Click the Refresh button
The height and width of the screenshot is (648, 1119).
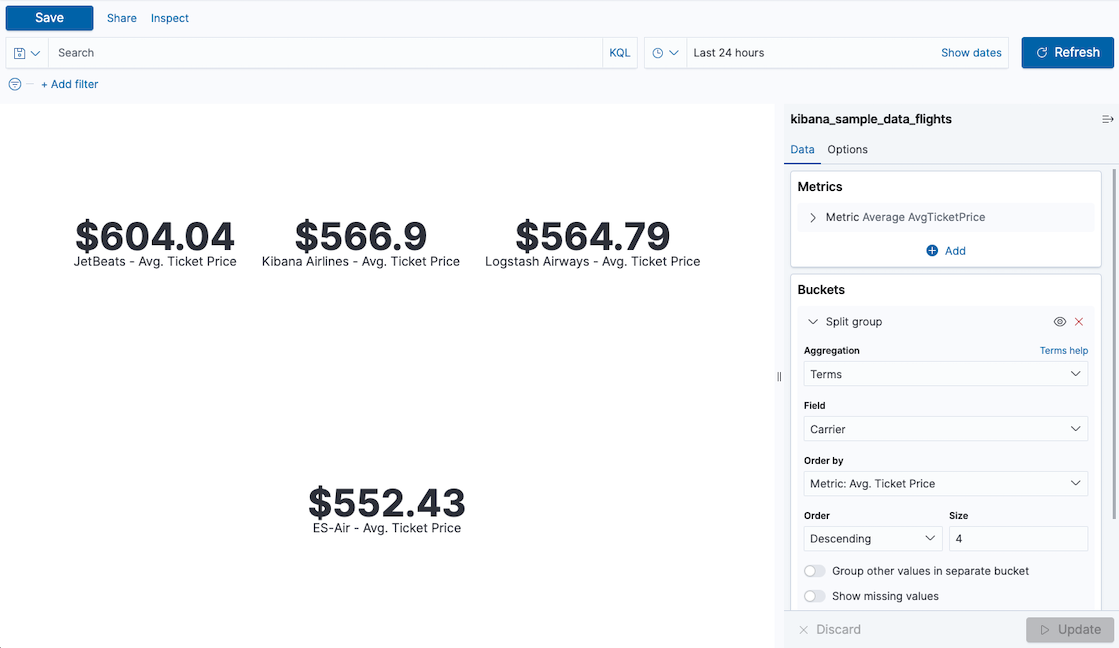[x=1067, y=53]
